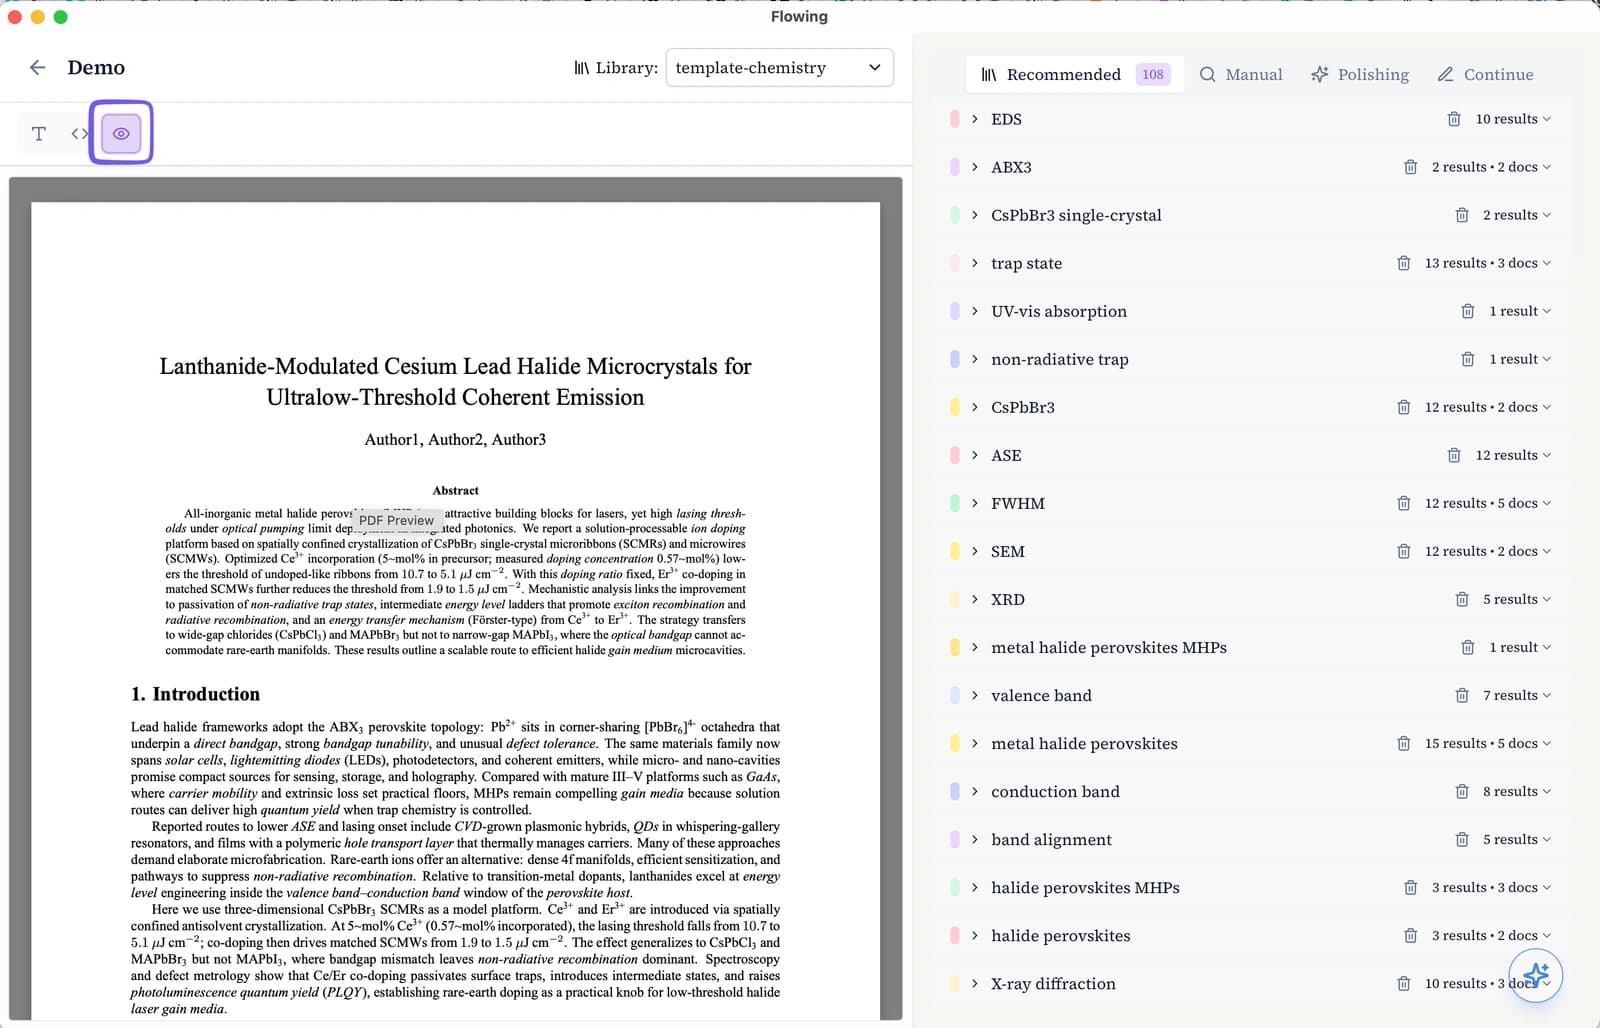The image size is (1600, 1028).
Task: Click the trash icon in the ASE row
Action: (x=1454, y=455)
